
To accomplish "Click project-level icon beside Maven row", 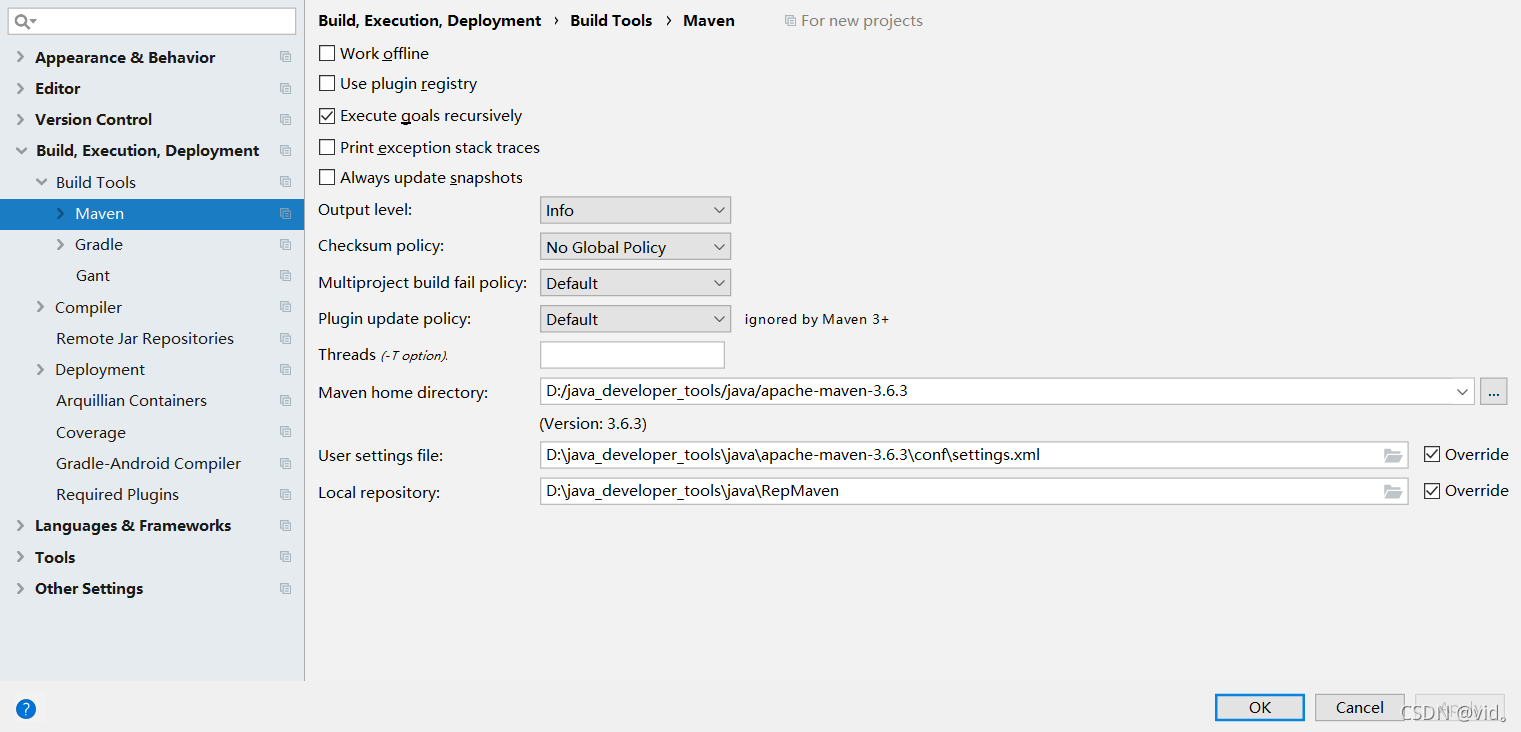I will 286,213.
